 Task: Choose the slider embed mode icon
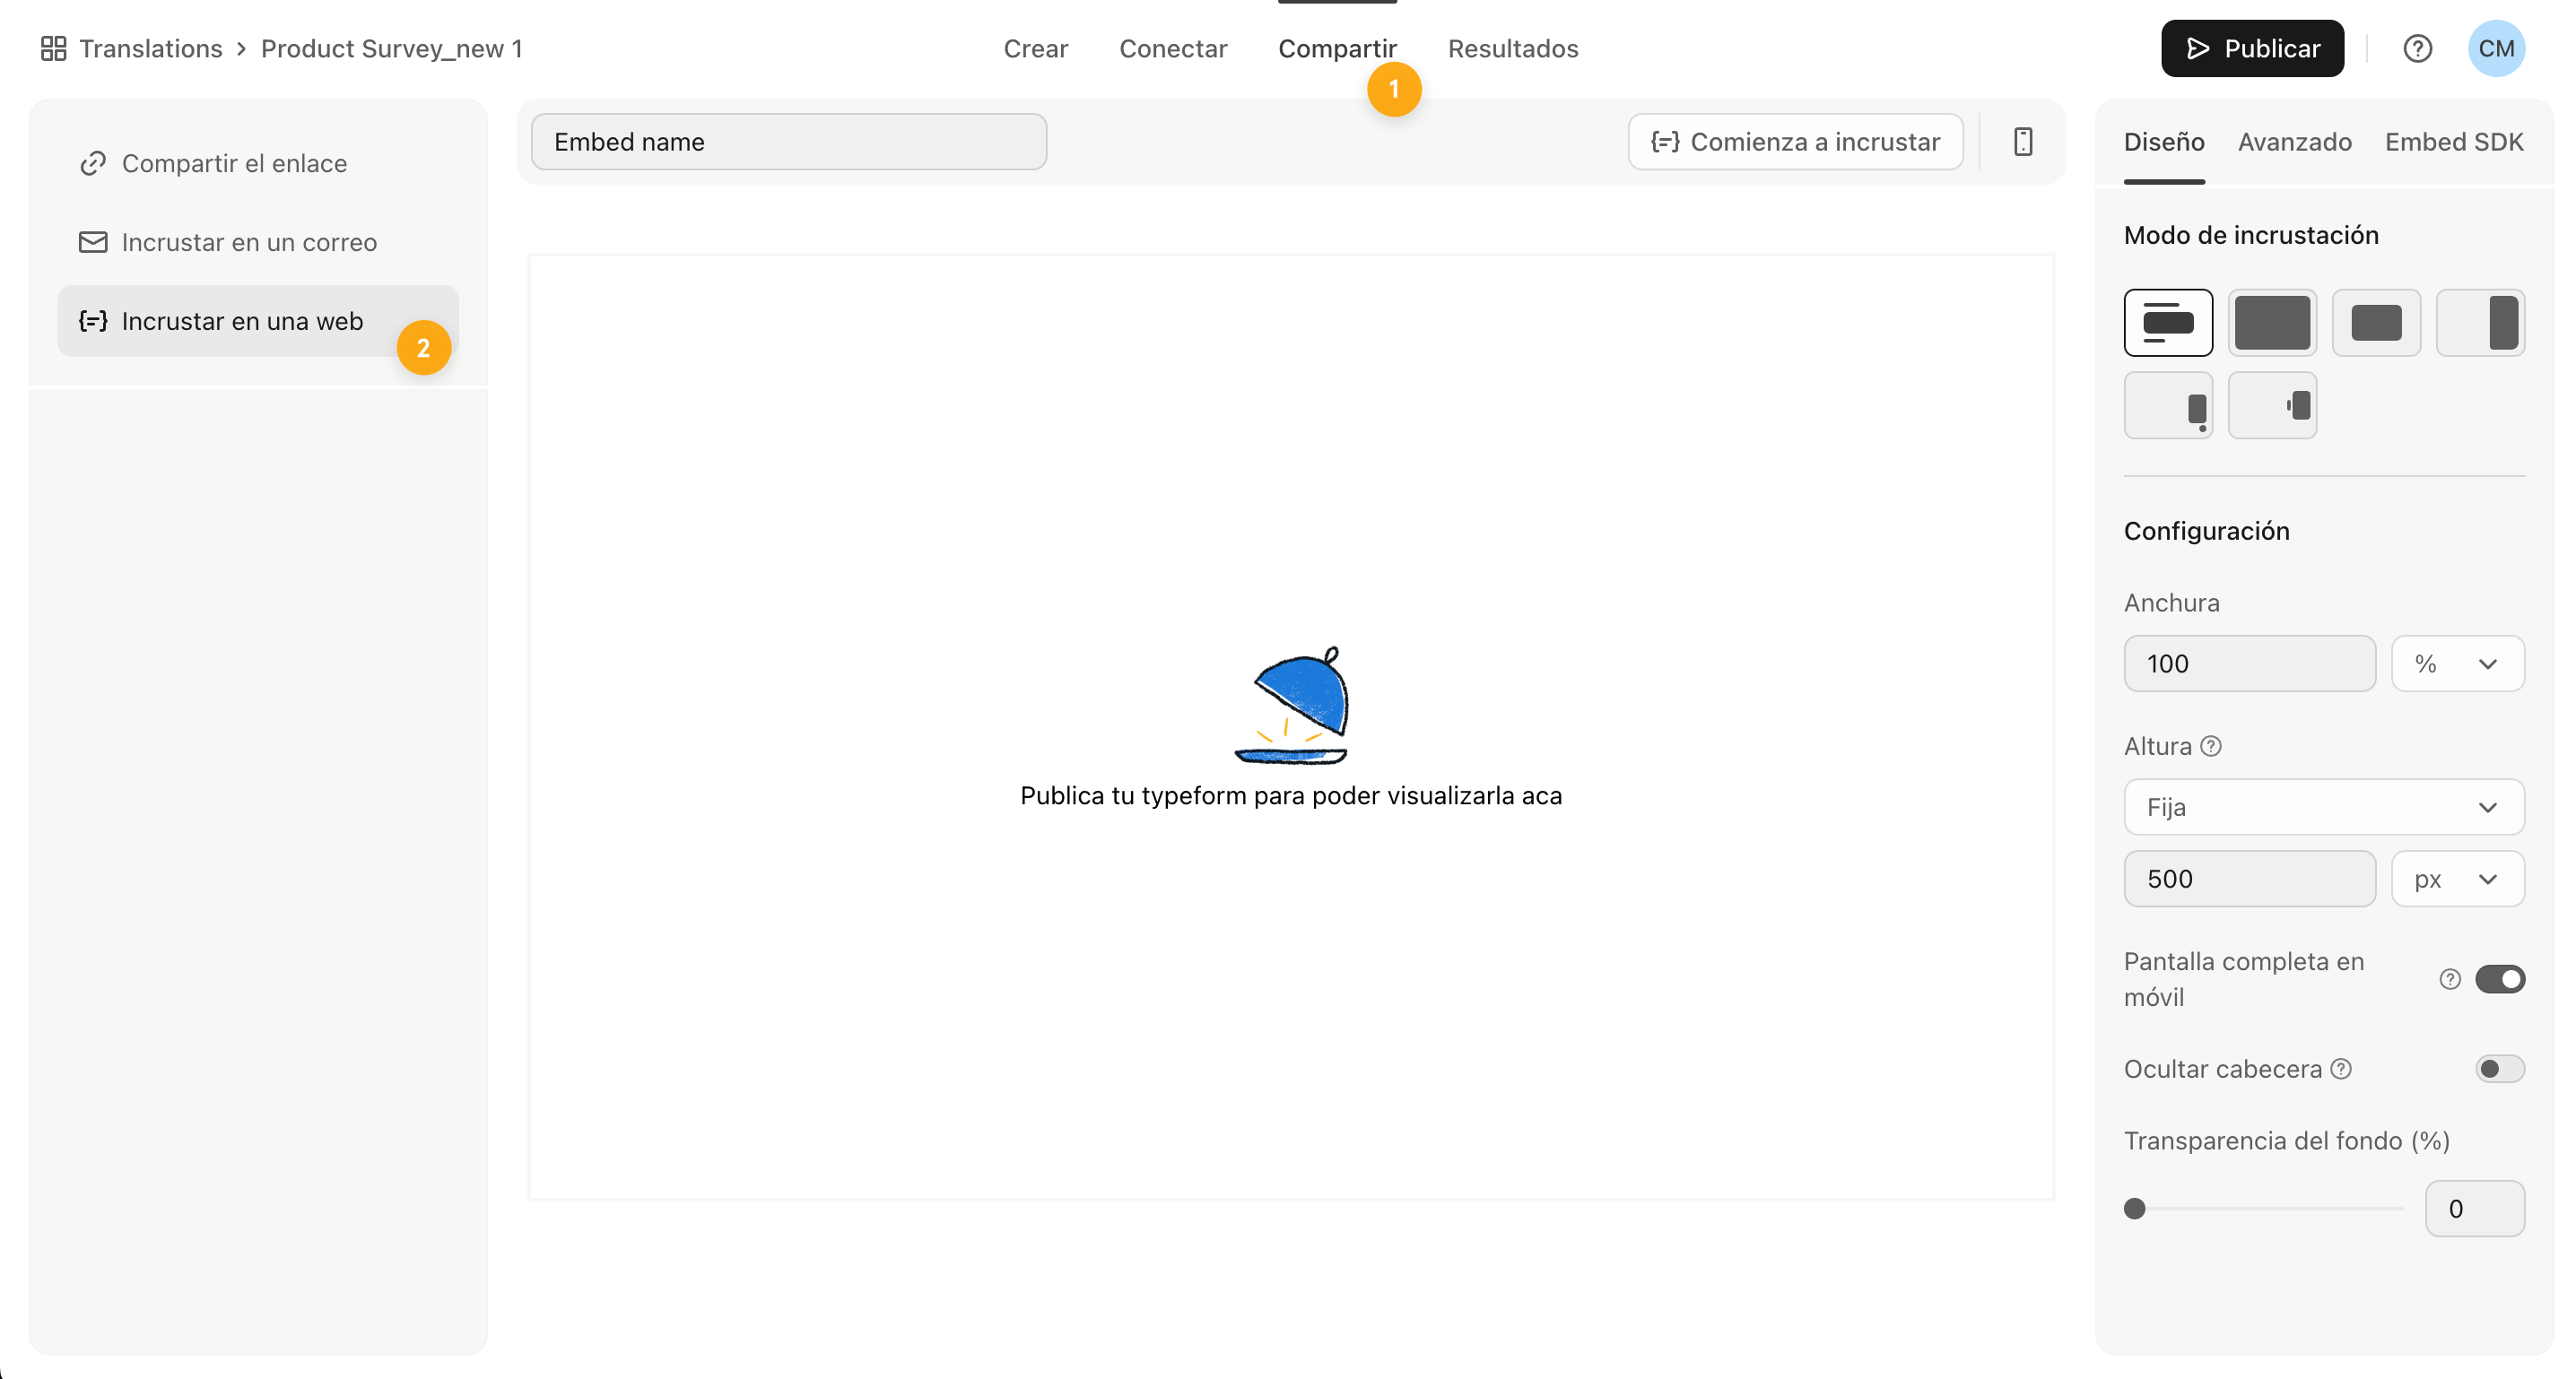2480,322
